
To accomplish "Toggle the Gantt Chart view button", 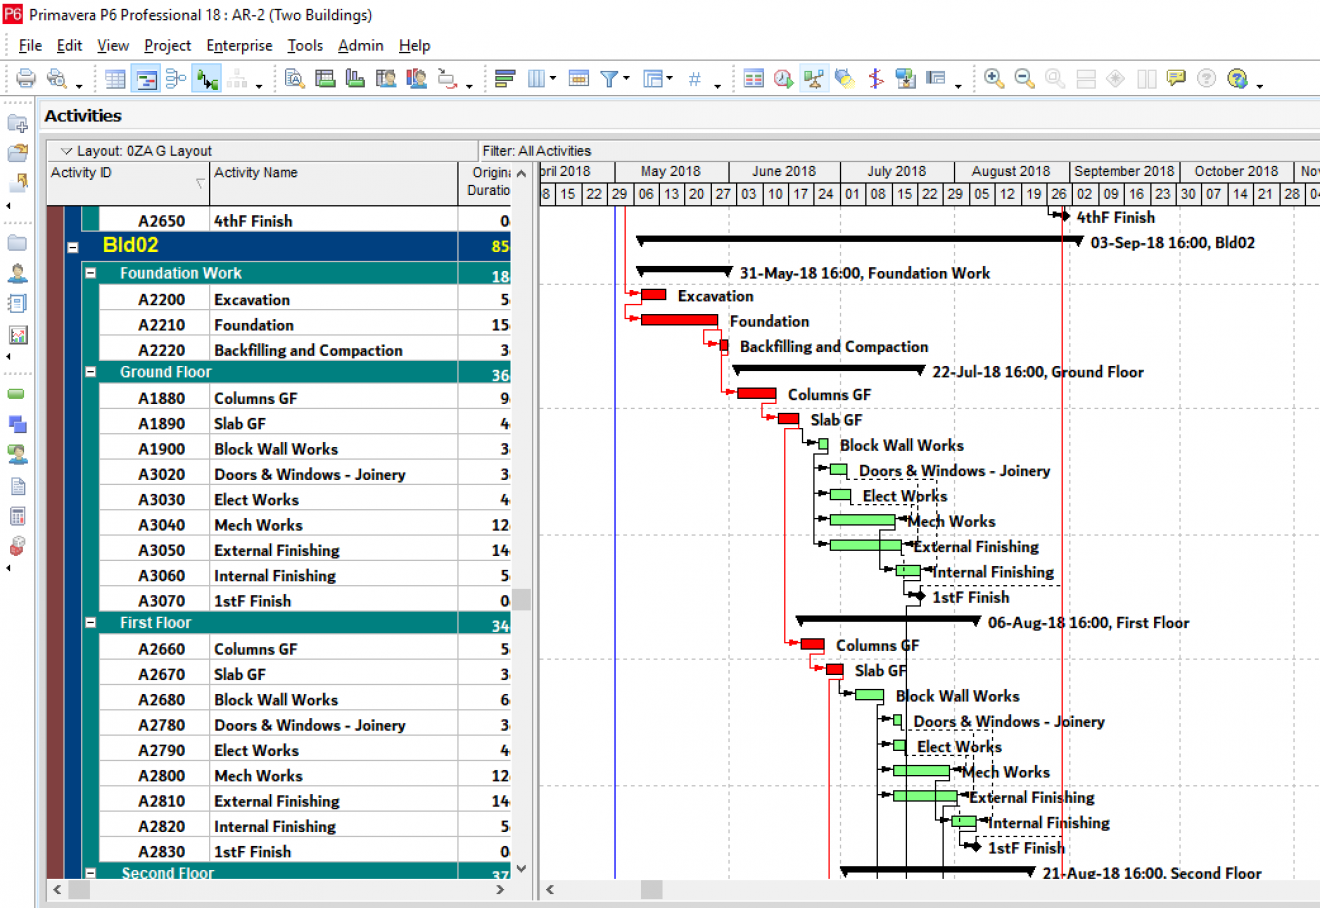I will [146, 78].
